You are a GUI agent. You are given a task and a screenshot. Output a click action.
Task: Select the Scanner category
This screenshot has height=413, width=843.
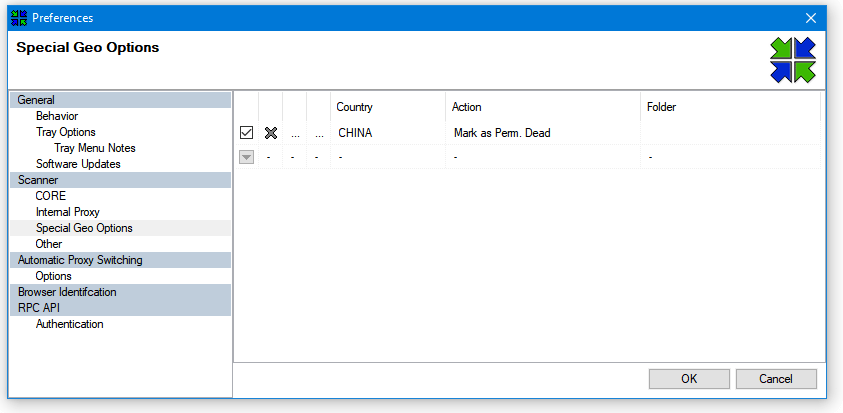pos(120,180)
